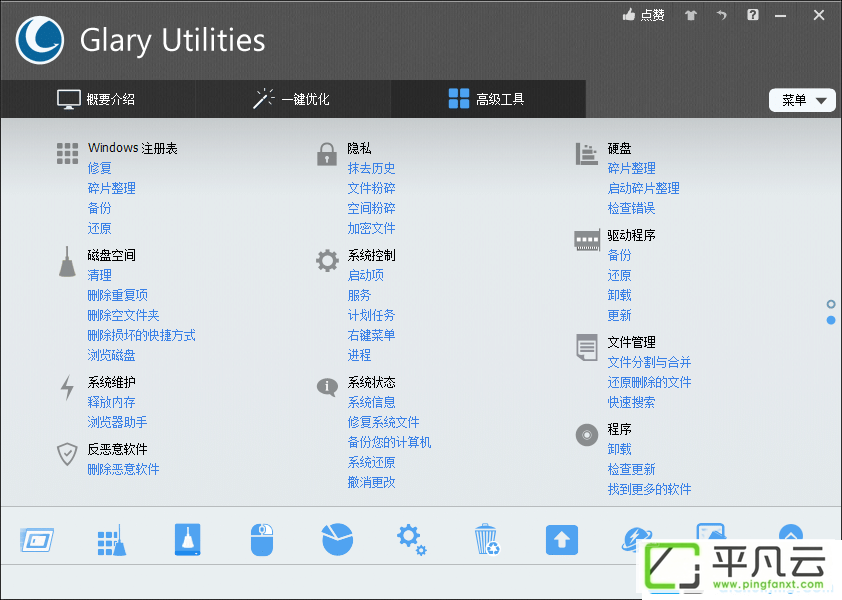Click the 系统维护 lightning bolt icon
842x600 pixels.
(x=67, y=387)
